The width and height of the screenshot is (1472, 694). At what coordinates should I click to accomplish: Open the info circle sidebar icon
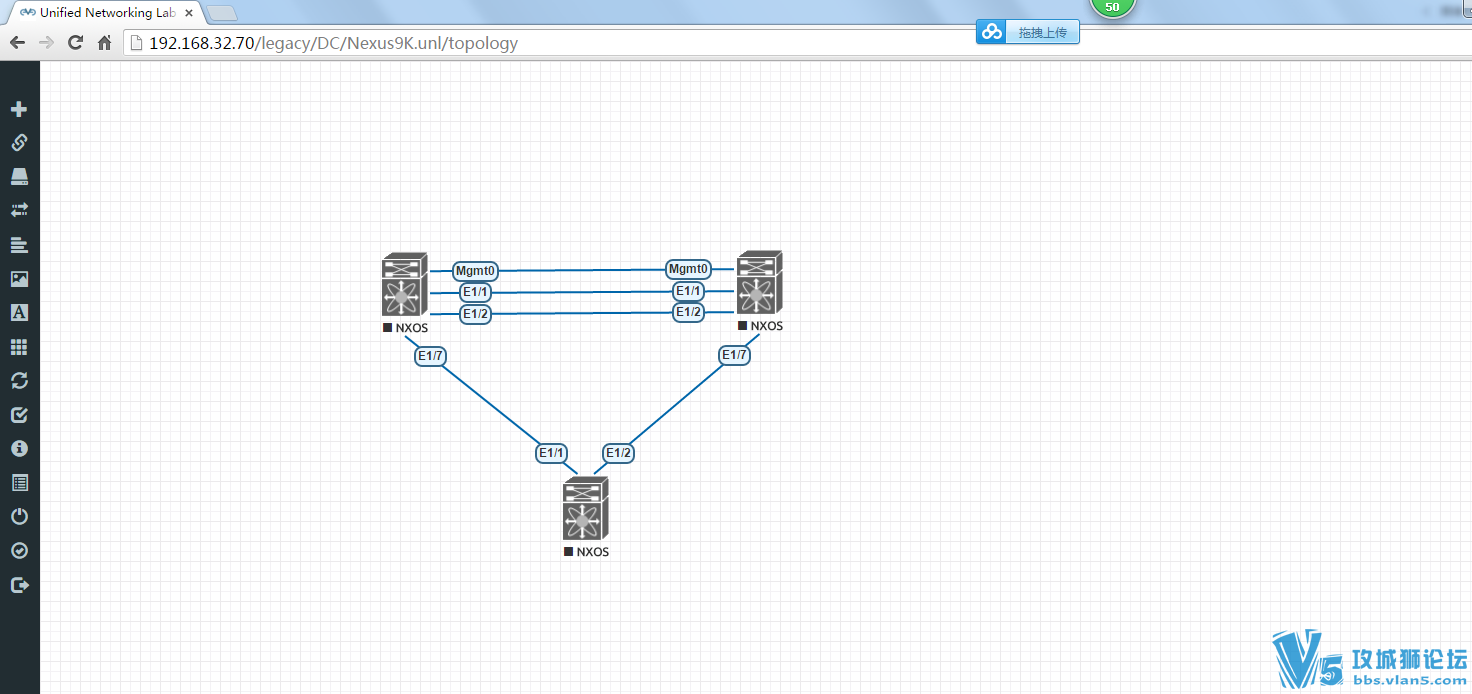point(19,449)
